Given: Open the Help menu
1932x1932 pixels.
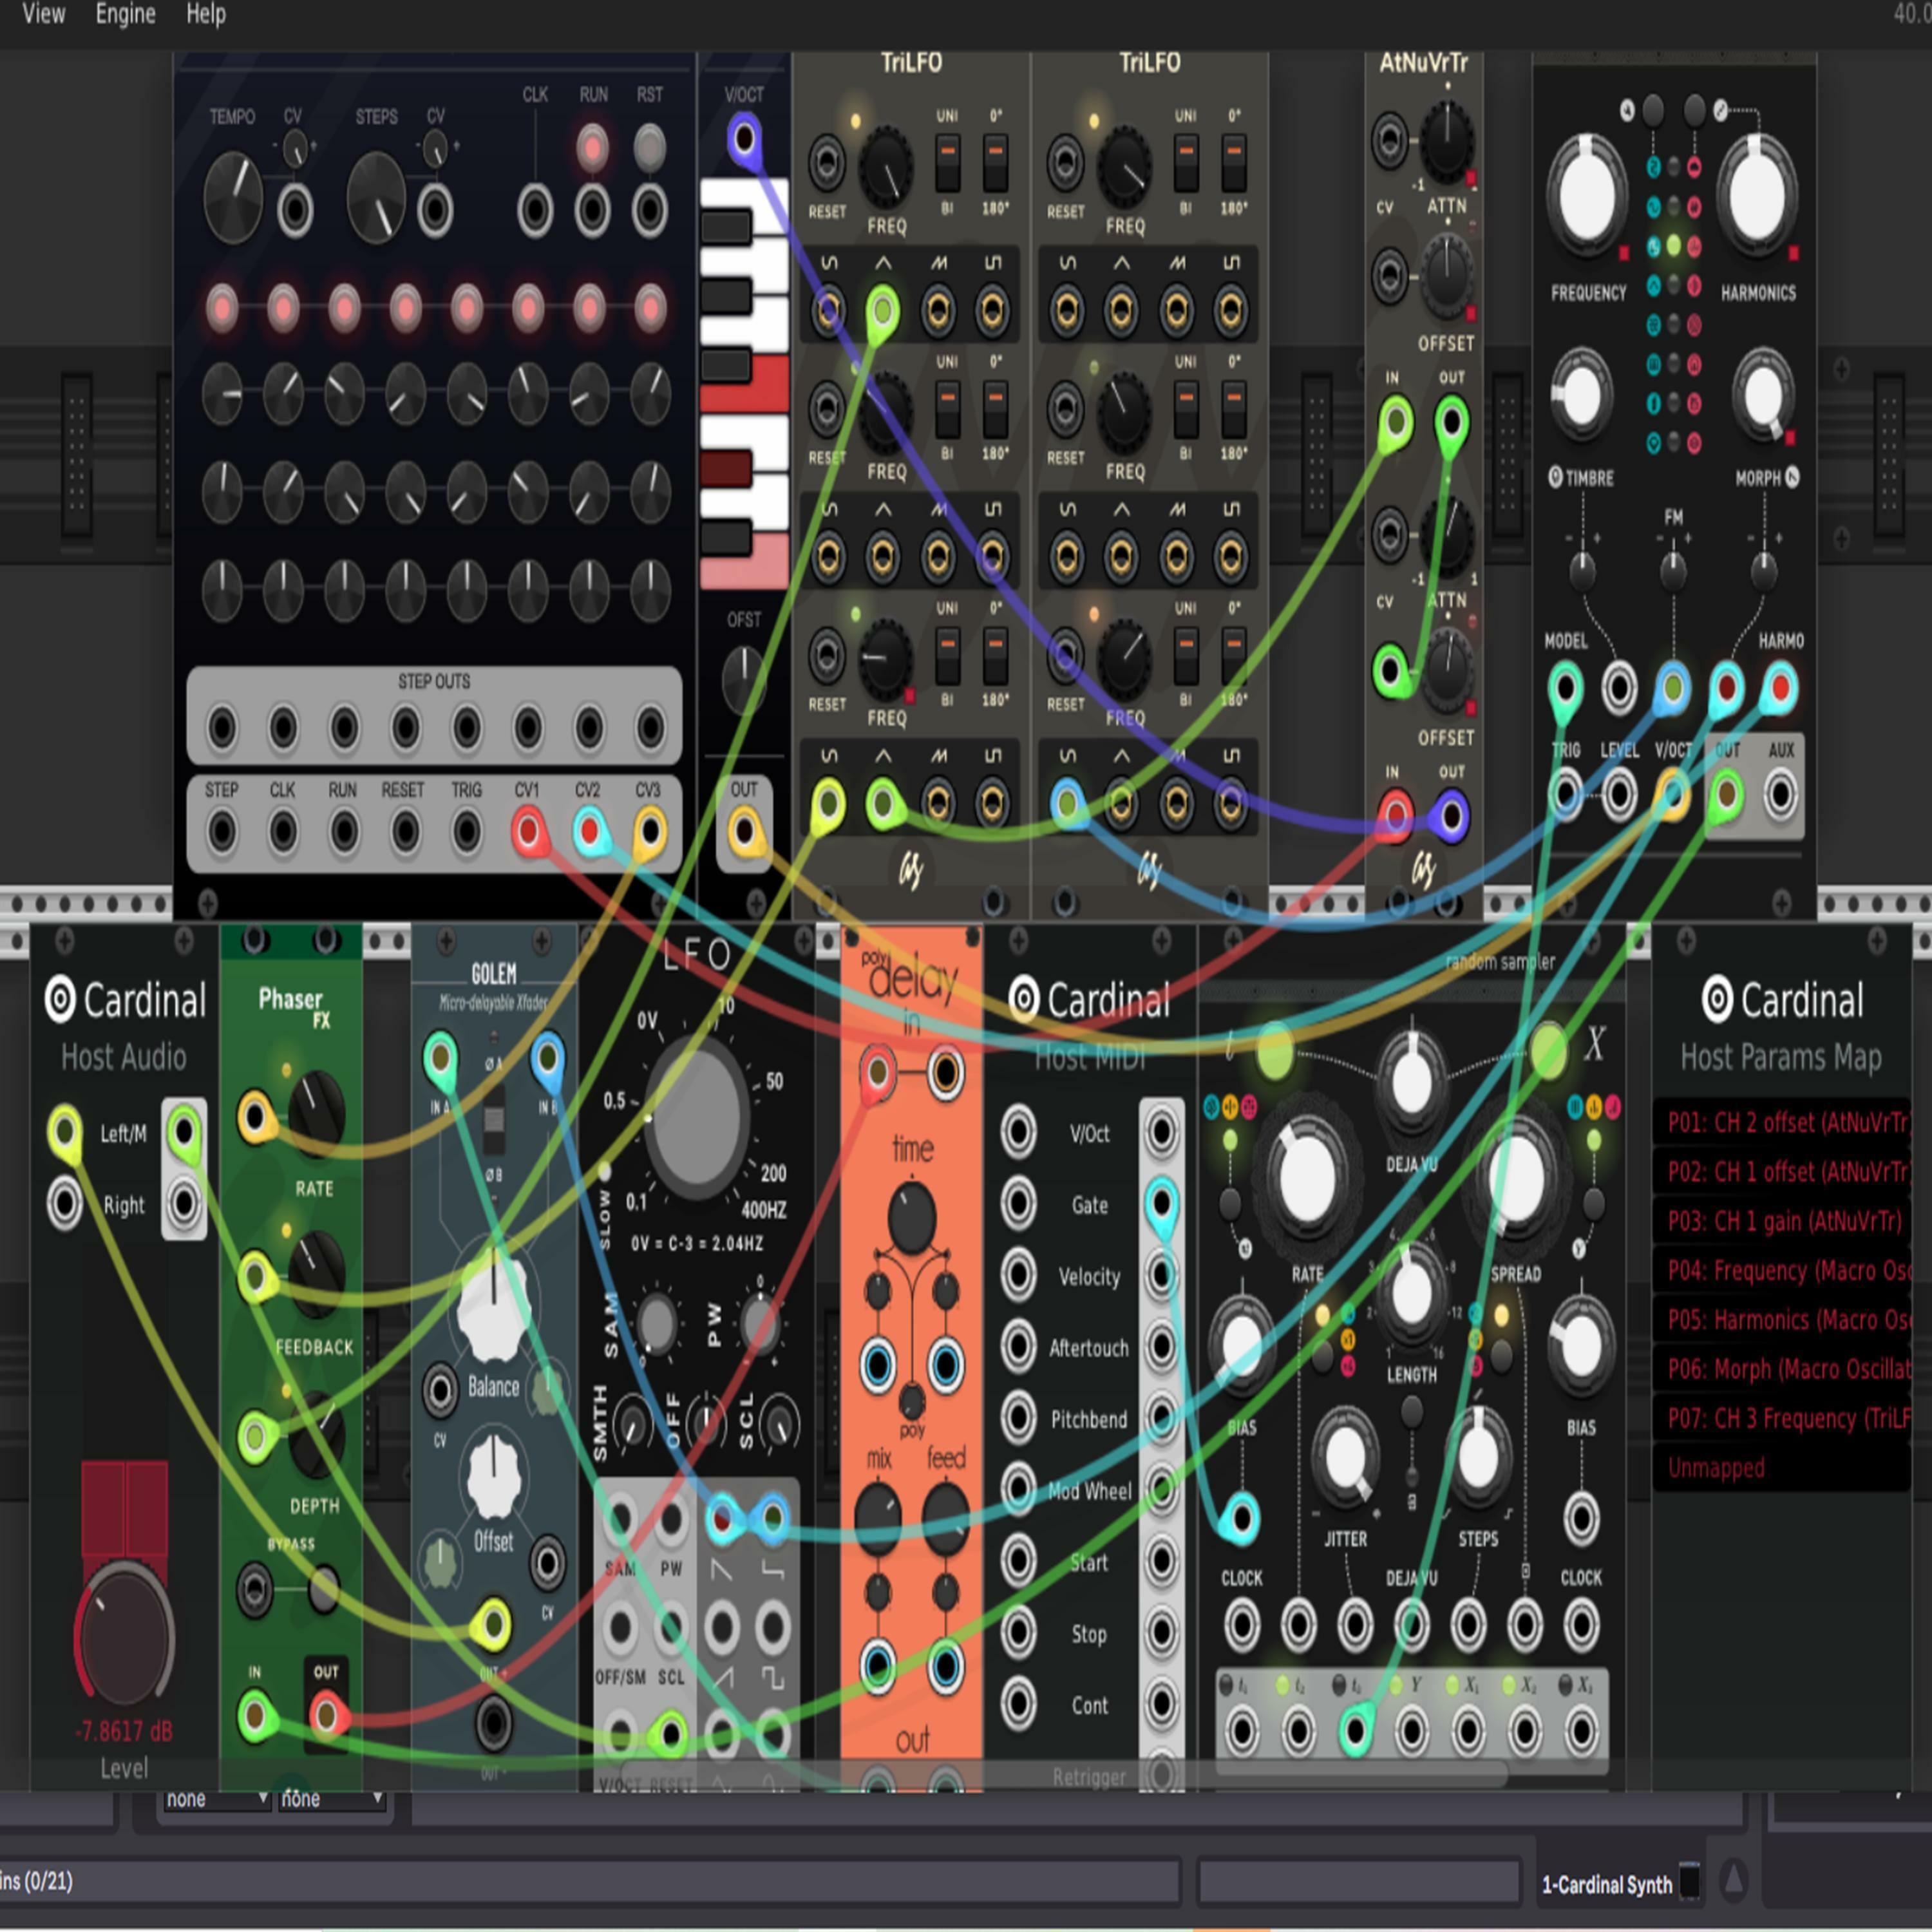Looking at the screenshot, I should (x=206, y=14).
